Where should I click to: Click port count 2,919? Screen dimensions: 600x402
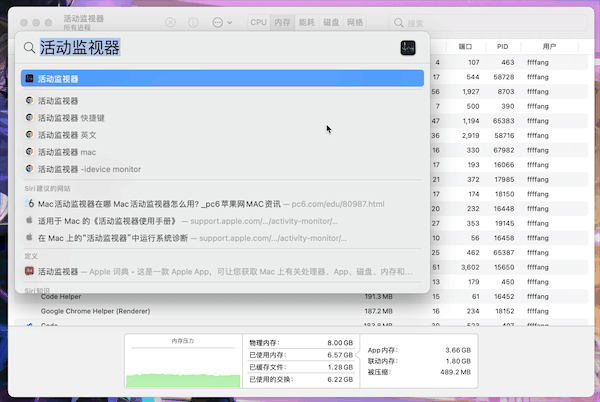click(470, 135)
